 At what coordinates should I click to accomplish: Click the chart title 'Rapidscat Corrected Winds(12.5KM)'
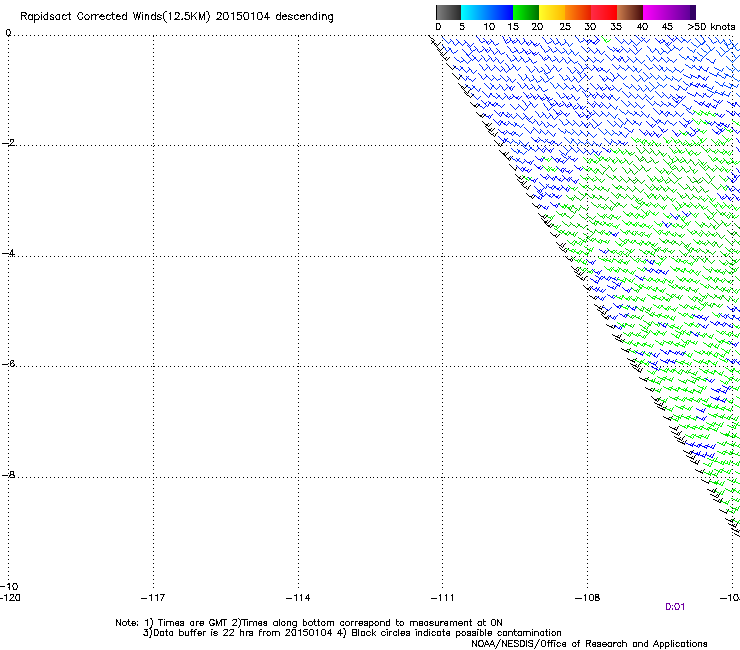click(115, 17)
